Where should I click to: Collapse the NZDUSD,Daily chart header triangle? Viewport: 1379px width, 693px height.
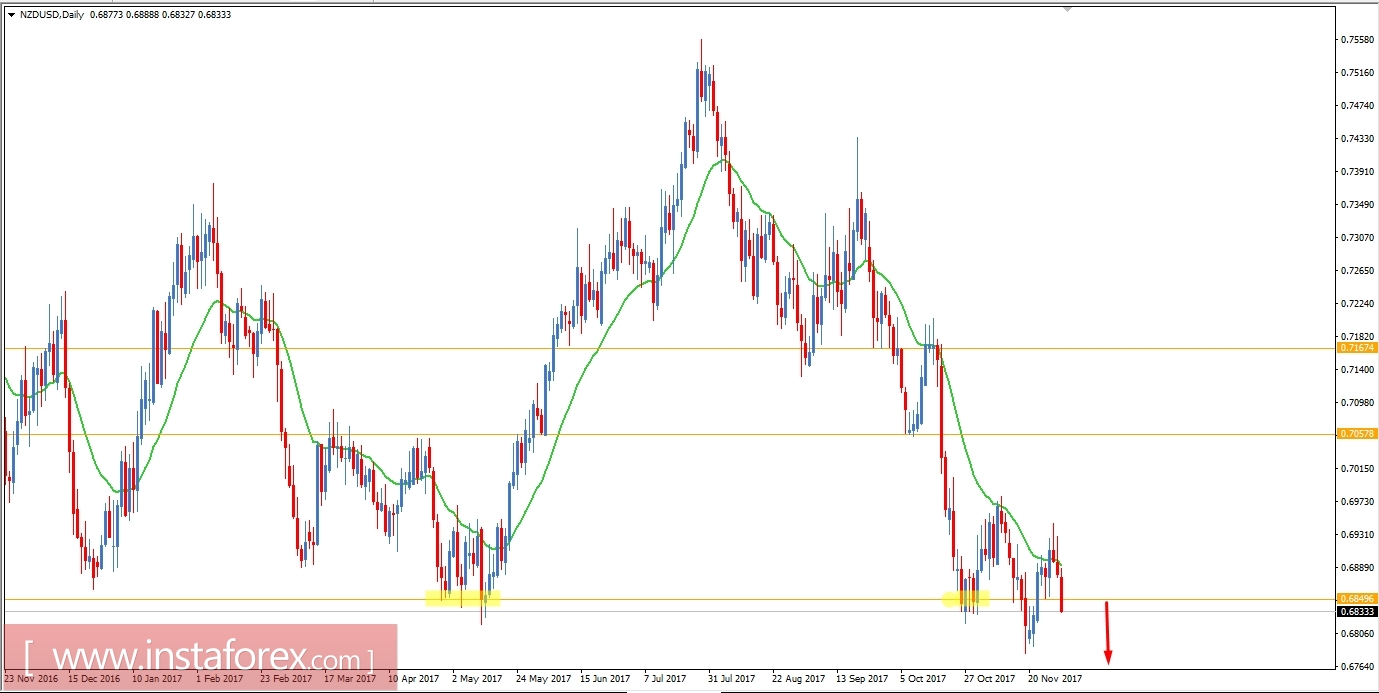[10, 16]
